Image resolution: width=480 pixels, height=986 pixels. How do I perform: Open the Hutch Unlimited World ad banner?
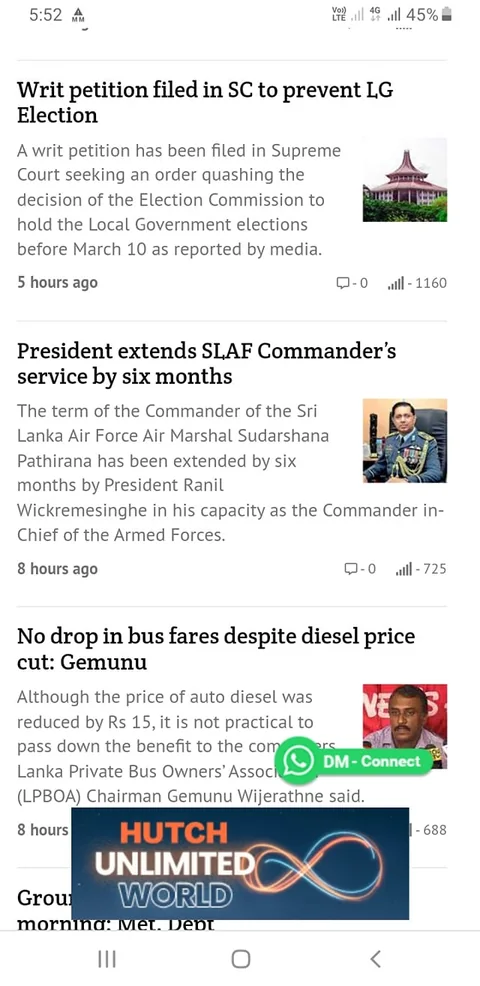coord(240,863)
